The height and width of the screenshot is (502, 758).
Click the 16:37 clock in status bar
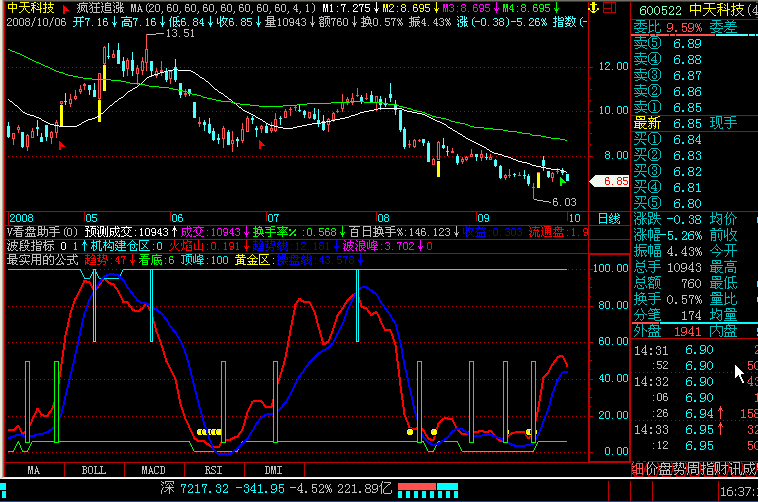click(x=738, y=492)
